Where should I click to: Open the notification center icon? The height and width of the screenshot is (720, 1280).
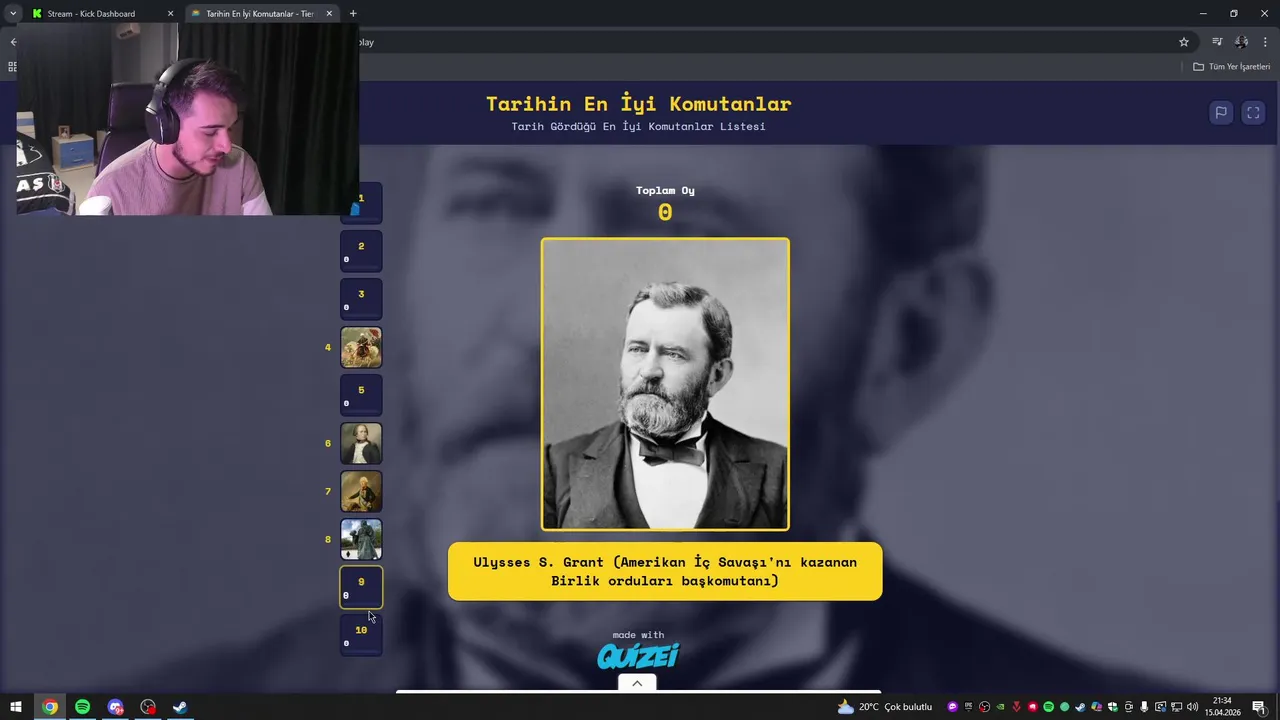[x=1259, y=707]
